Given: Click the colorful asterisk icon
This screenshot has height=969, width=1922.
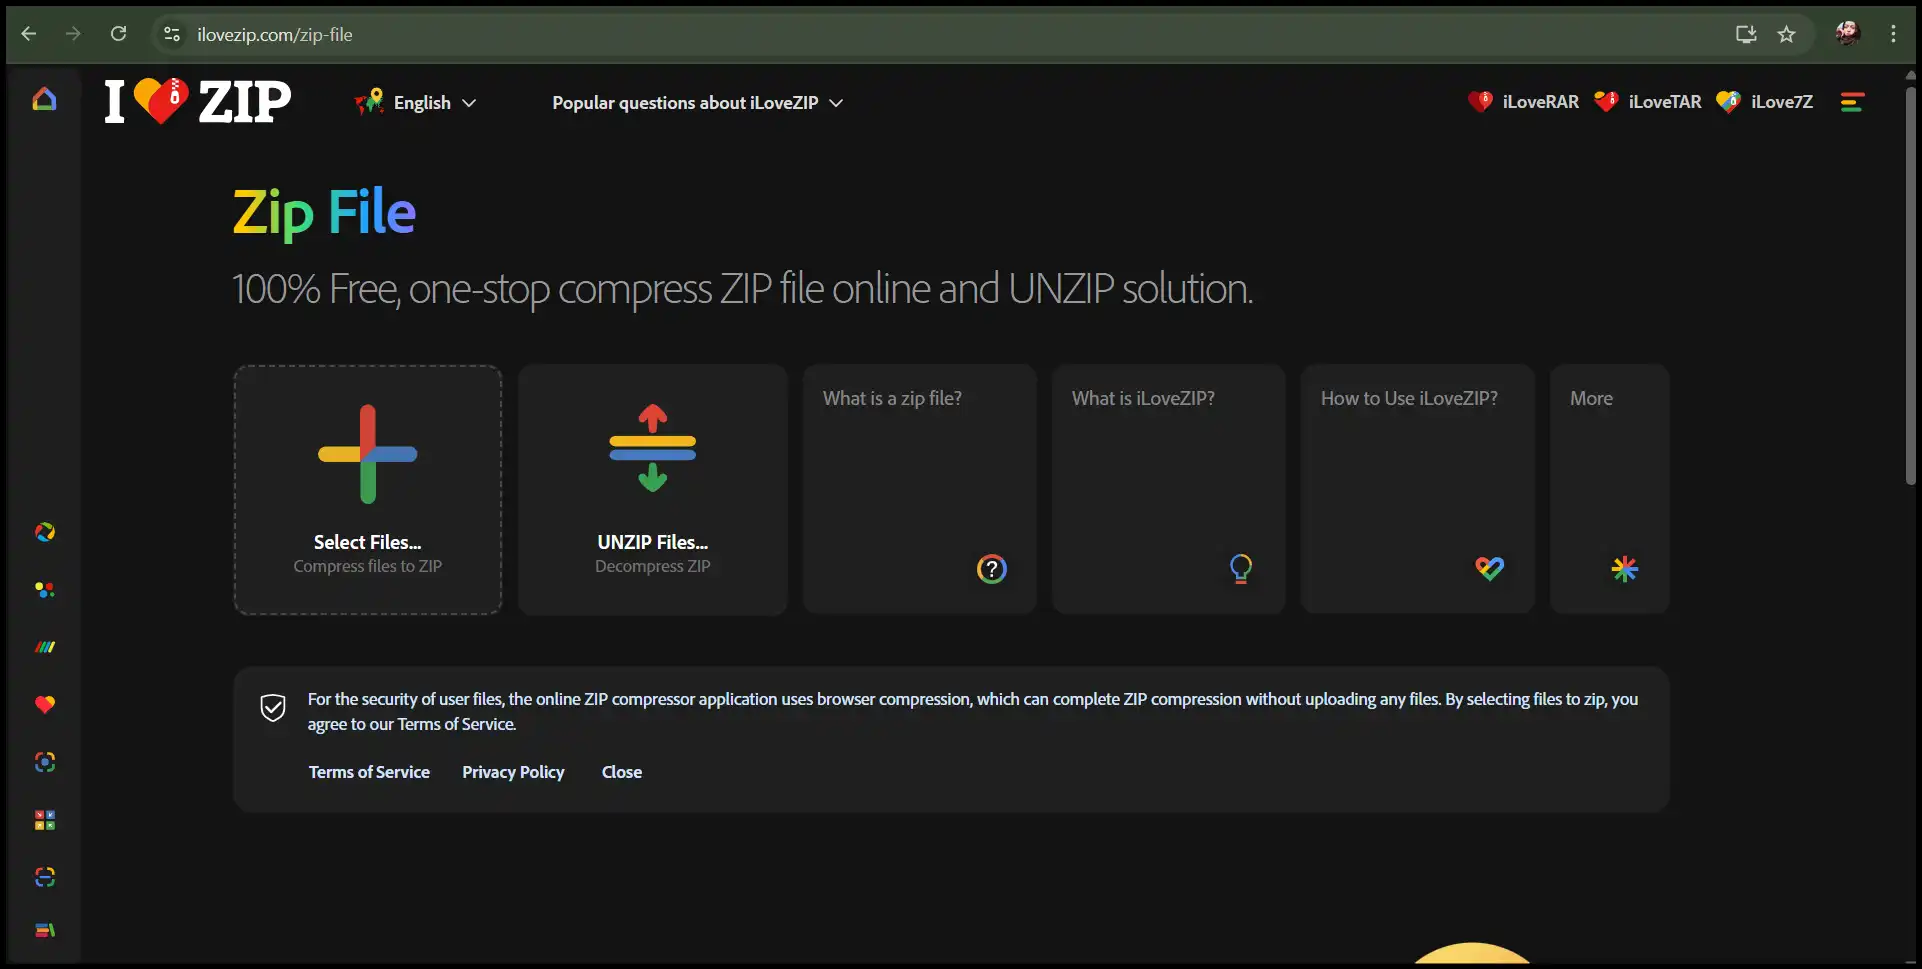Looking at the screenshot, I should point(1625,569).
